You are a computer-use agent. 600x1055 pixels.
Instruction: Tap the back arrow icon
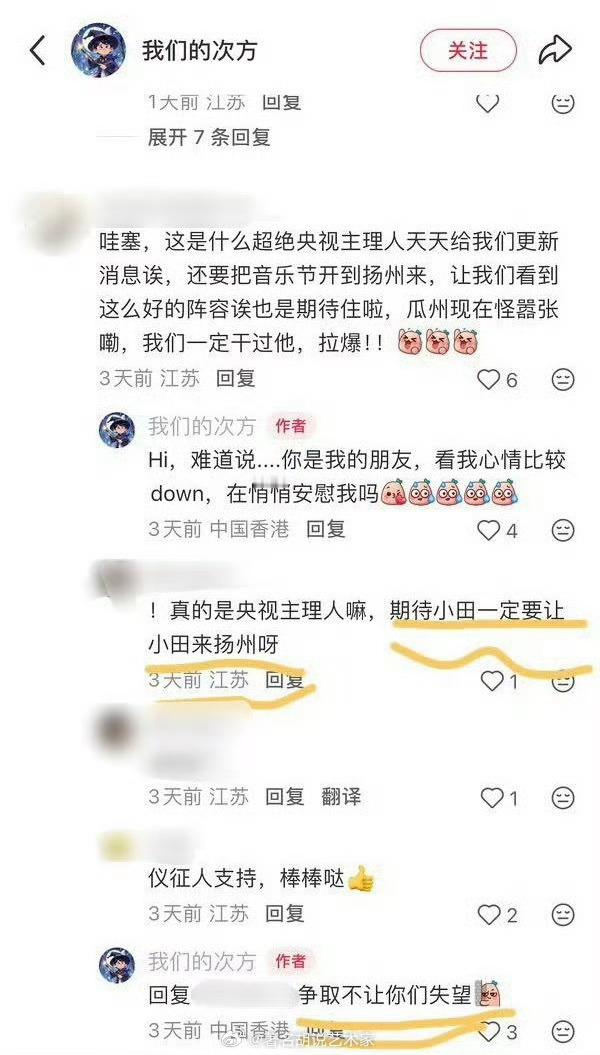[38, 50]
